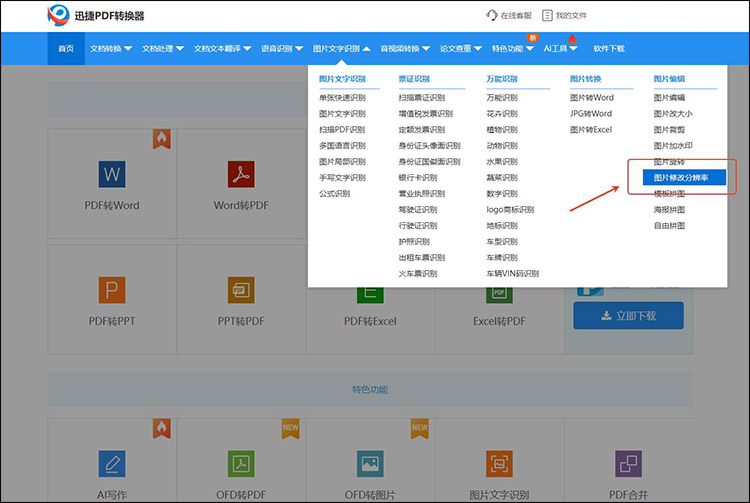Open 图片改大小 option
The width and height of the screenshot is (750, 503).
673,114
